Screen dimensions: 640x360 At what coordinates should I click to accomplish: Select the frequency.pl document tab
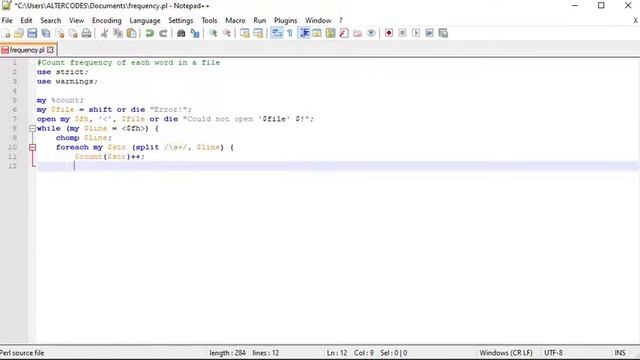coord(27,50)
